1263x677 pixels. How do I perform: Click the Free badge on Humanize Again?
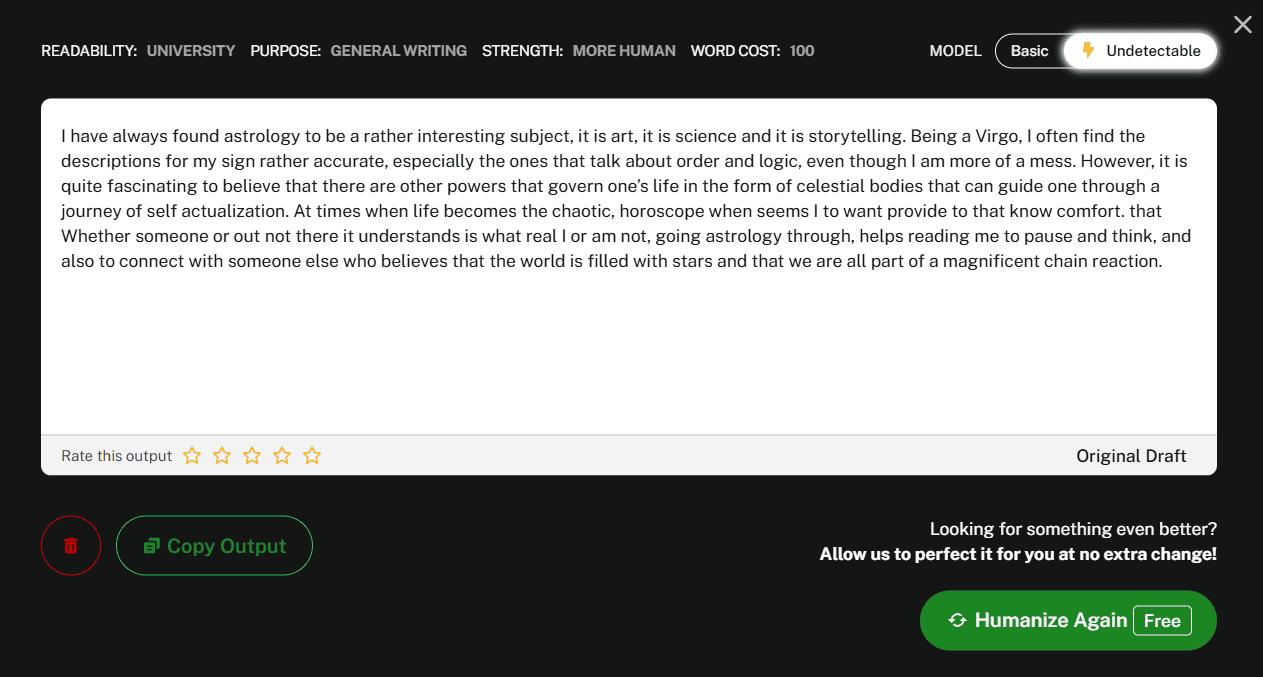point(1162,621)
